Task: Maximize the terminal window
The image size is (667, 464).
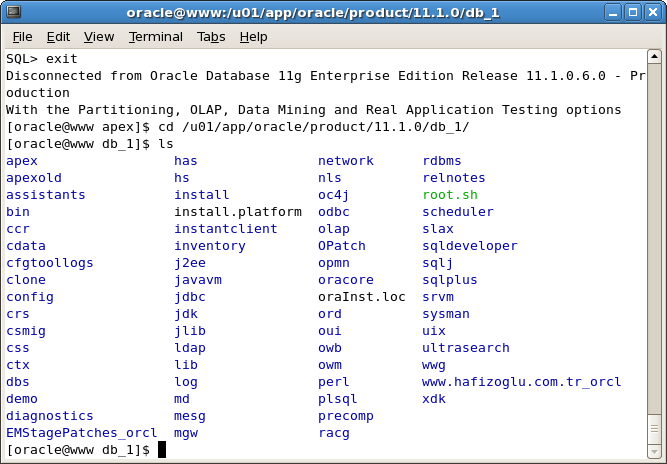Action: pyautogui.click(x=630, y=12)
